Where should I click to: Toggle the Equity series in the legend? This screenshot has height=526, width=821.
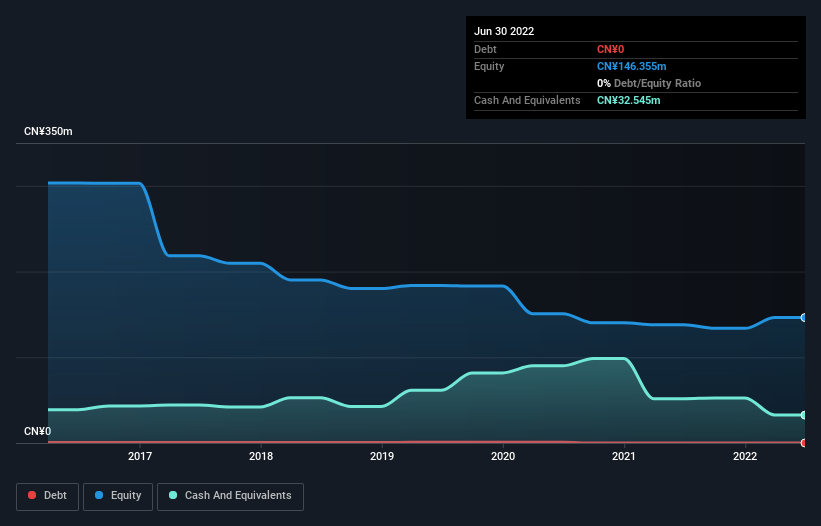click(118, 496)
